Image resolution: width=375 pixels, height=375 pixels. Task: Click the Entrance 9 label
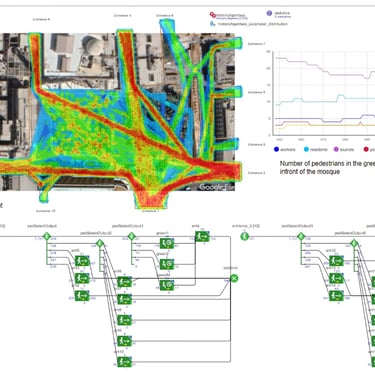[257, 145]
